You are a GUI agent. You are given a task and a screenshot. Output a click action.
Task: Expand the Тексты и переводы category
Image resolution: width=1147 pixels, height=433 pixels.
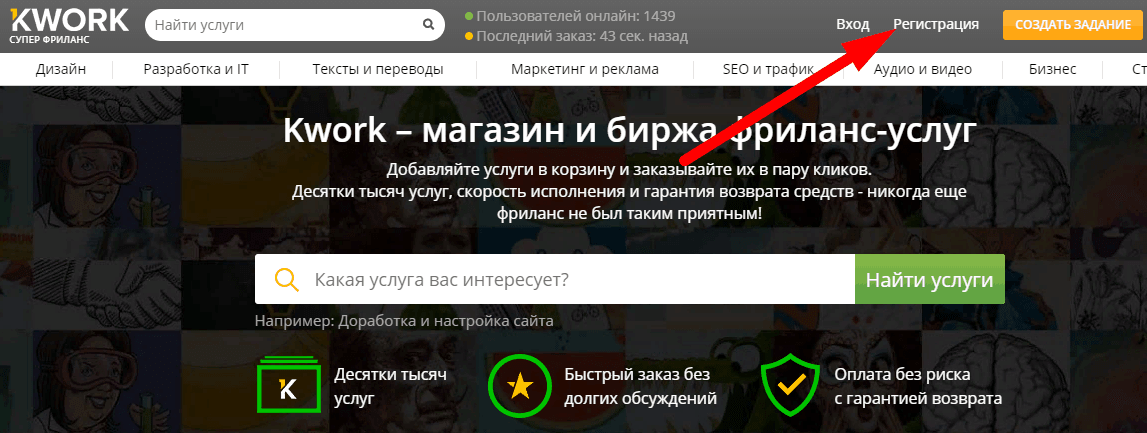tap(377, 69)
